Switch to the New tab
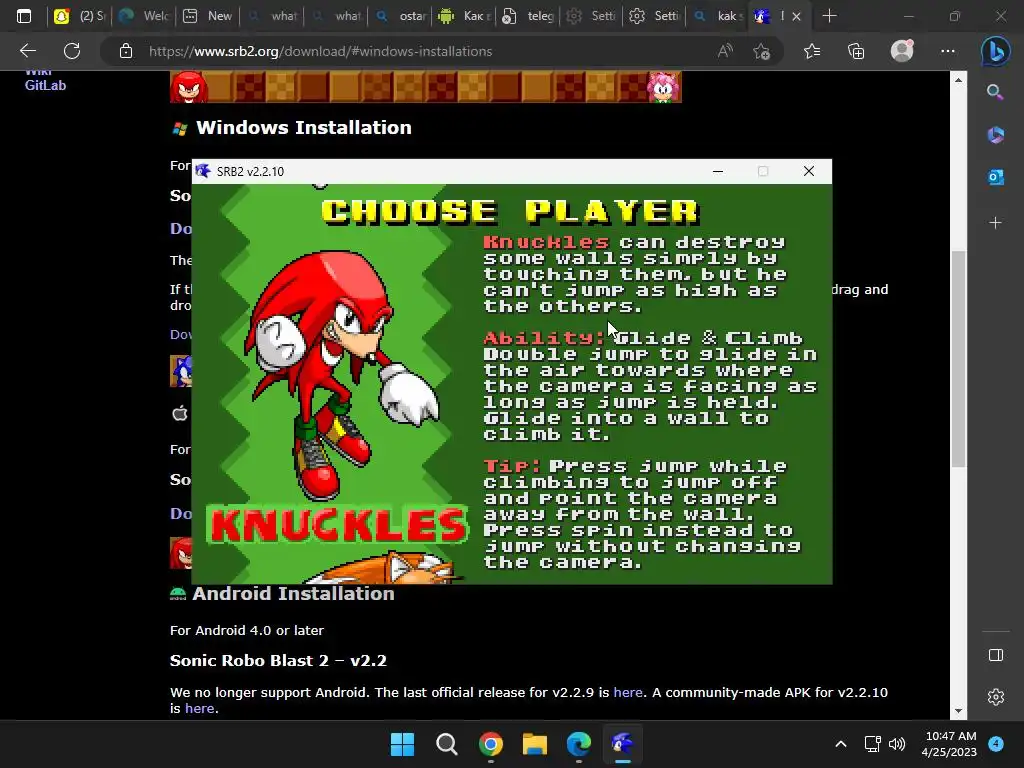Image resolution: width=1024 pixels, height=768 pixels. pyautogui.click(x=208, y=16)
